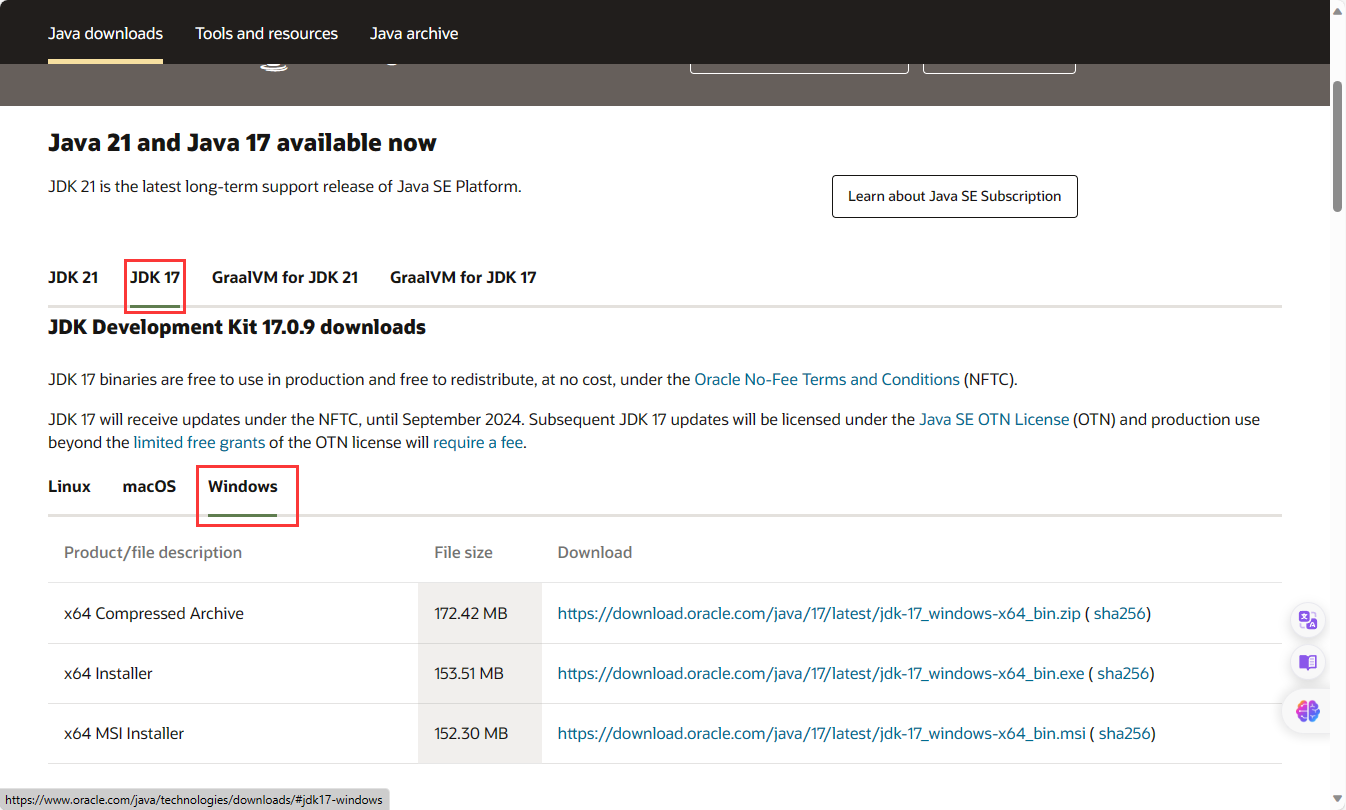Open Java archive tab
This screenshot has height=810, width=1346.
(x=414, y=33)
